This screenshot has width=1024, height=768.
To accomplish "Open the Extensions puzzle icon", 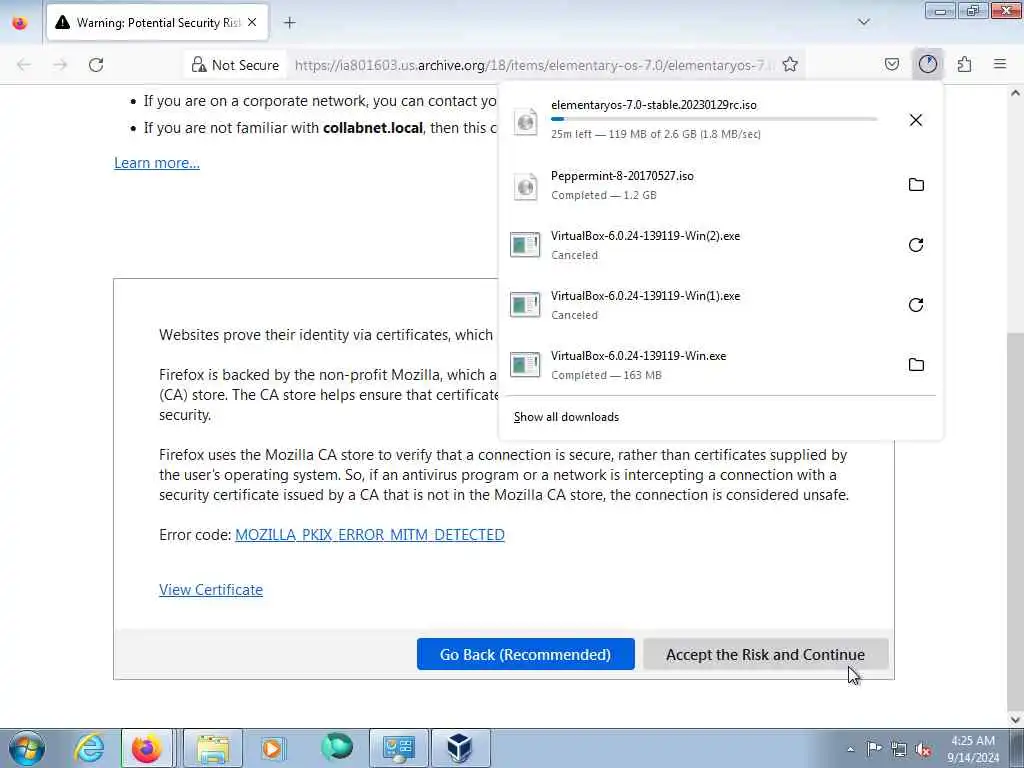I will pos(964,64).
